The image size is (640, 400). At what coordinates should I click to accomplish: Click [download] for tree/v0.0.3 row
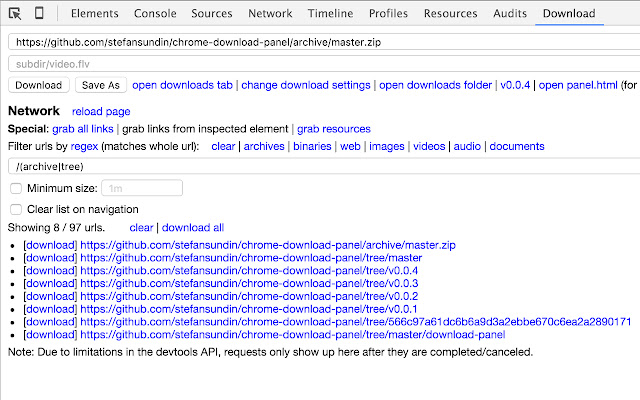click(x=50, y=283)
